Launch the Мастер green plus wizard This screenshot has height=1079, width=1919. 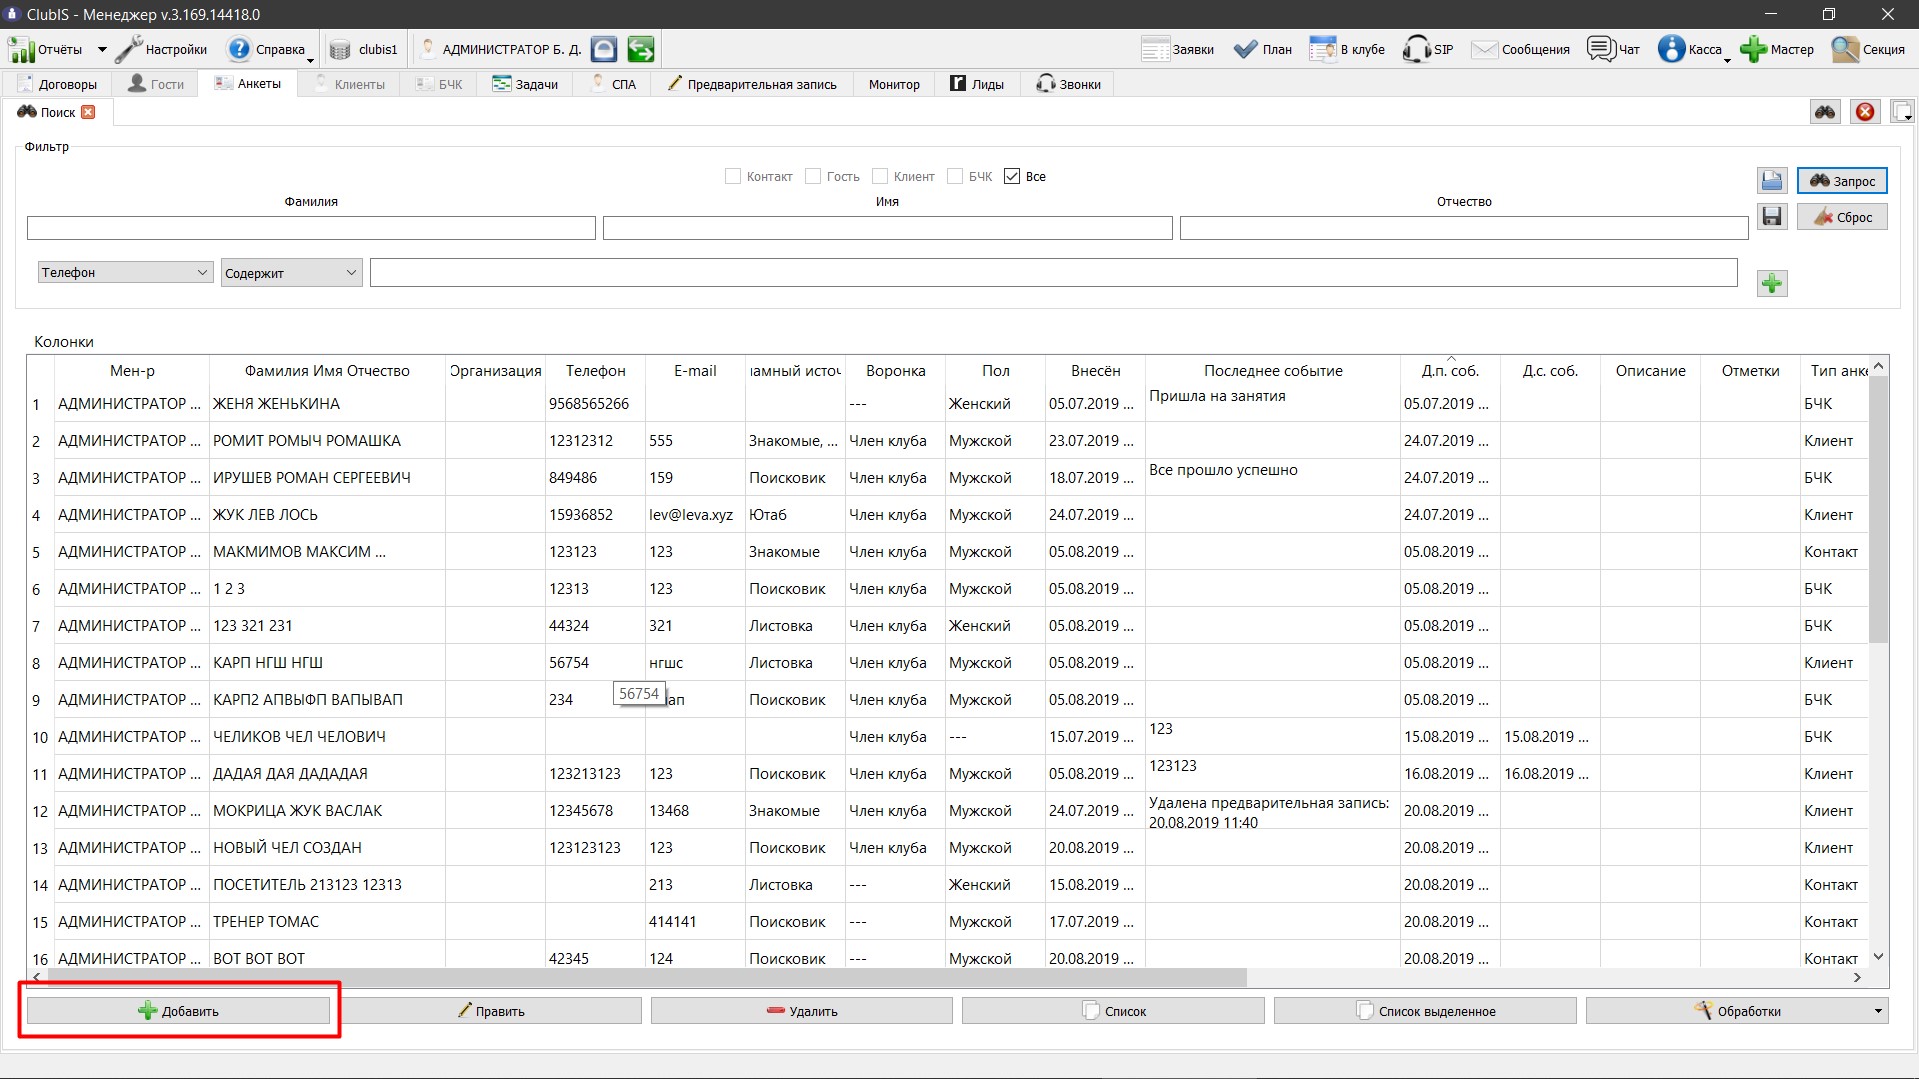[1753, 49]
